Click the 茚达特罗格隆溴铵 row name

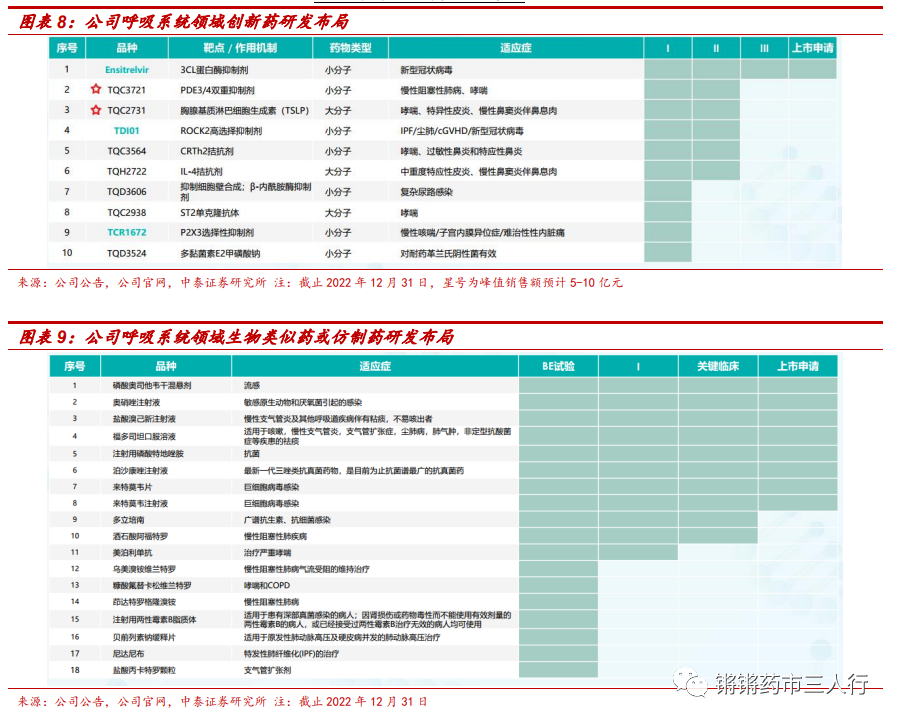click(x=144, y=602)
